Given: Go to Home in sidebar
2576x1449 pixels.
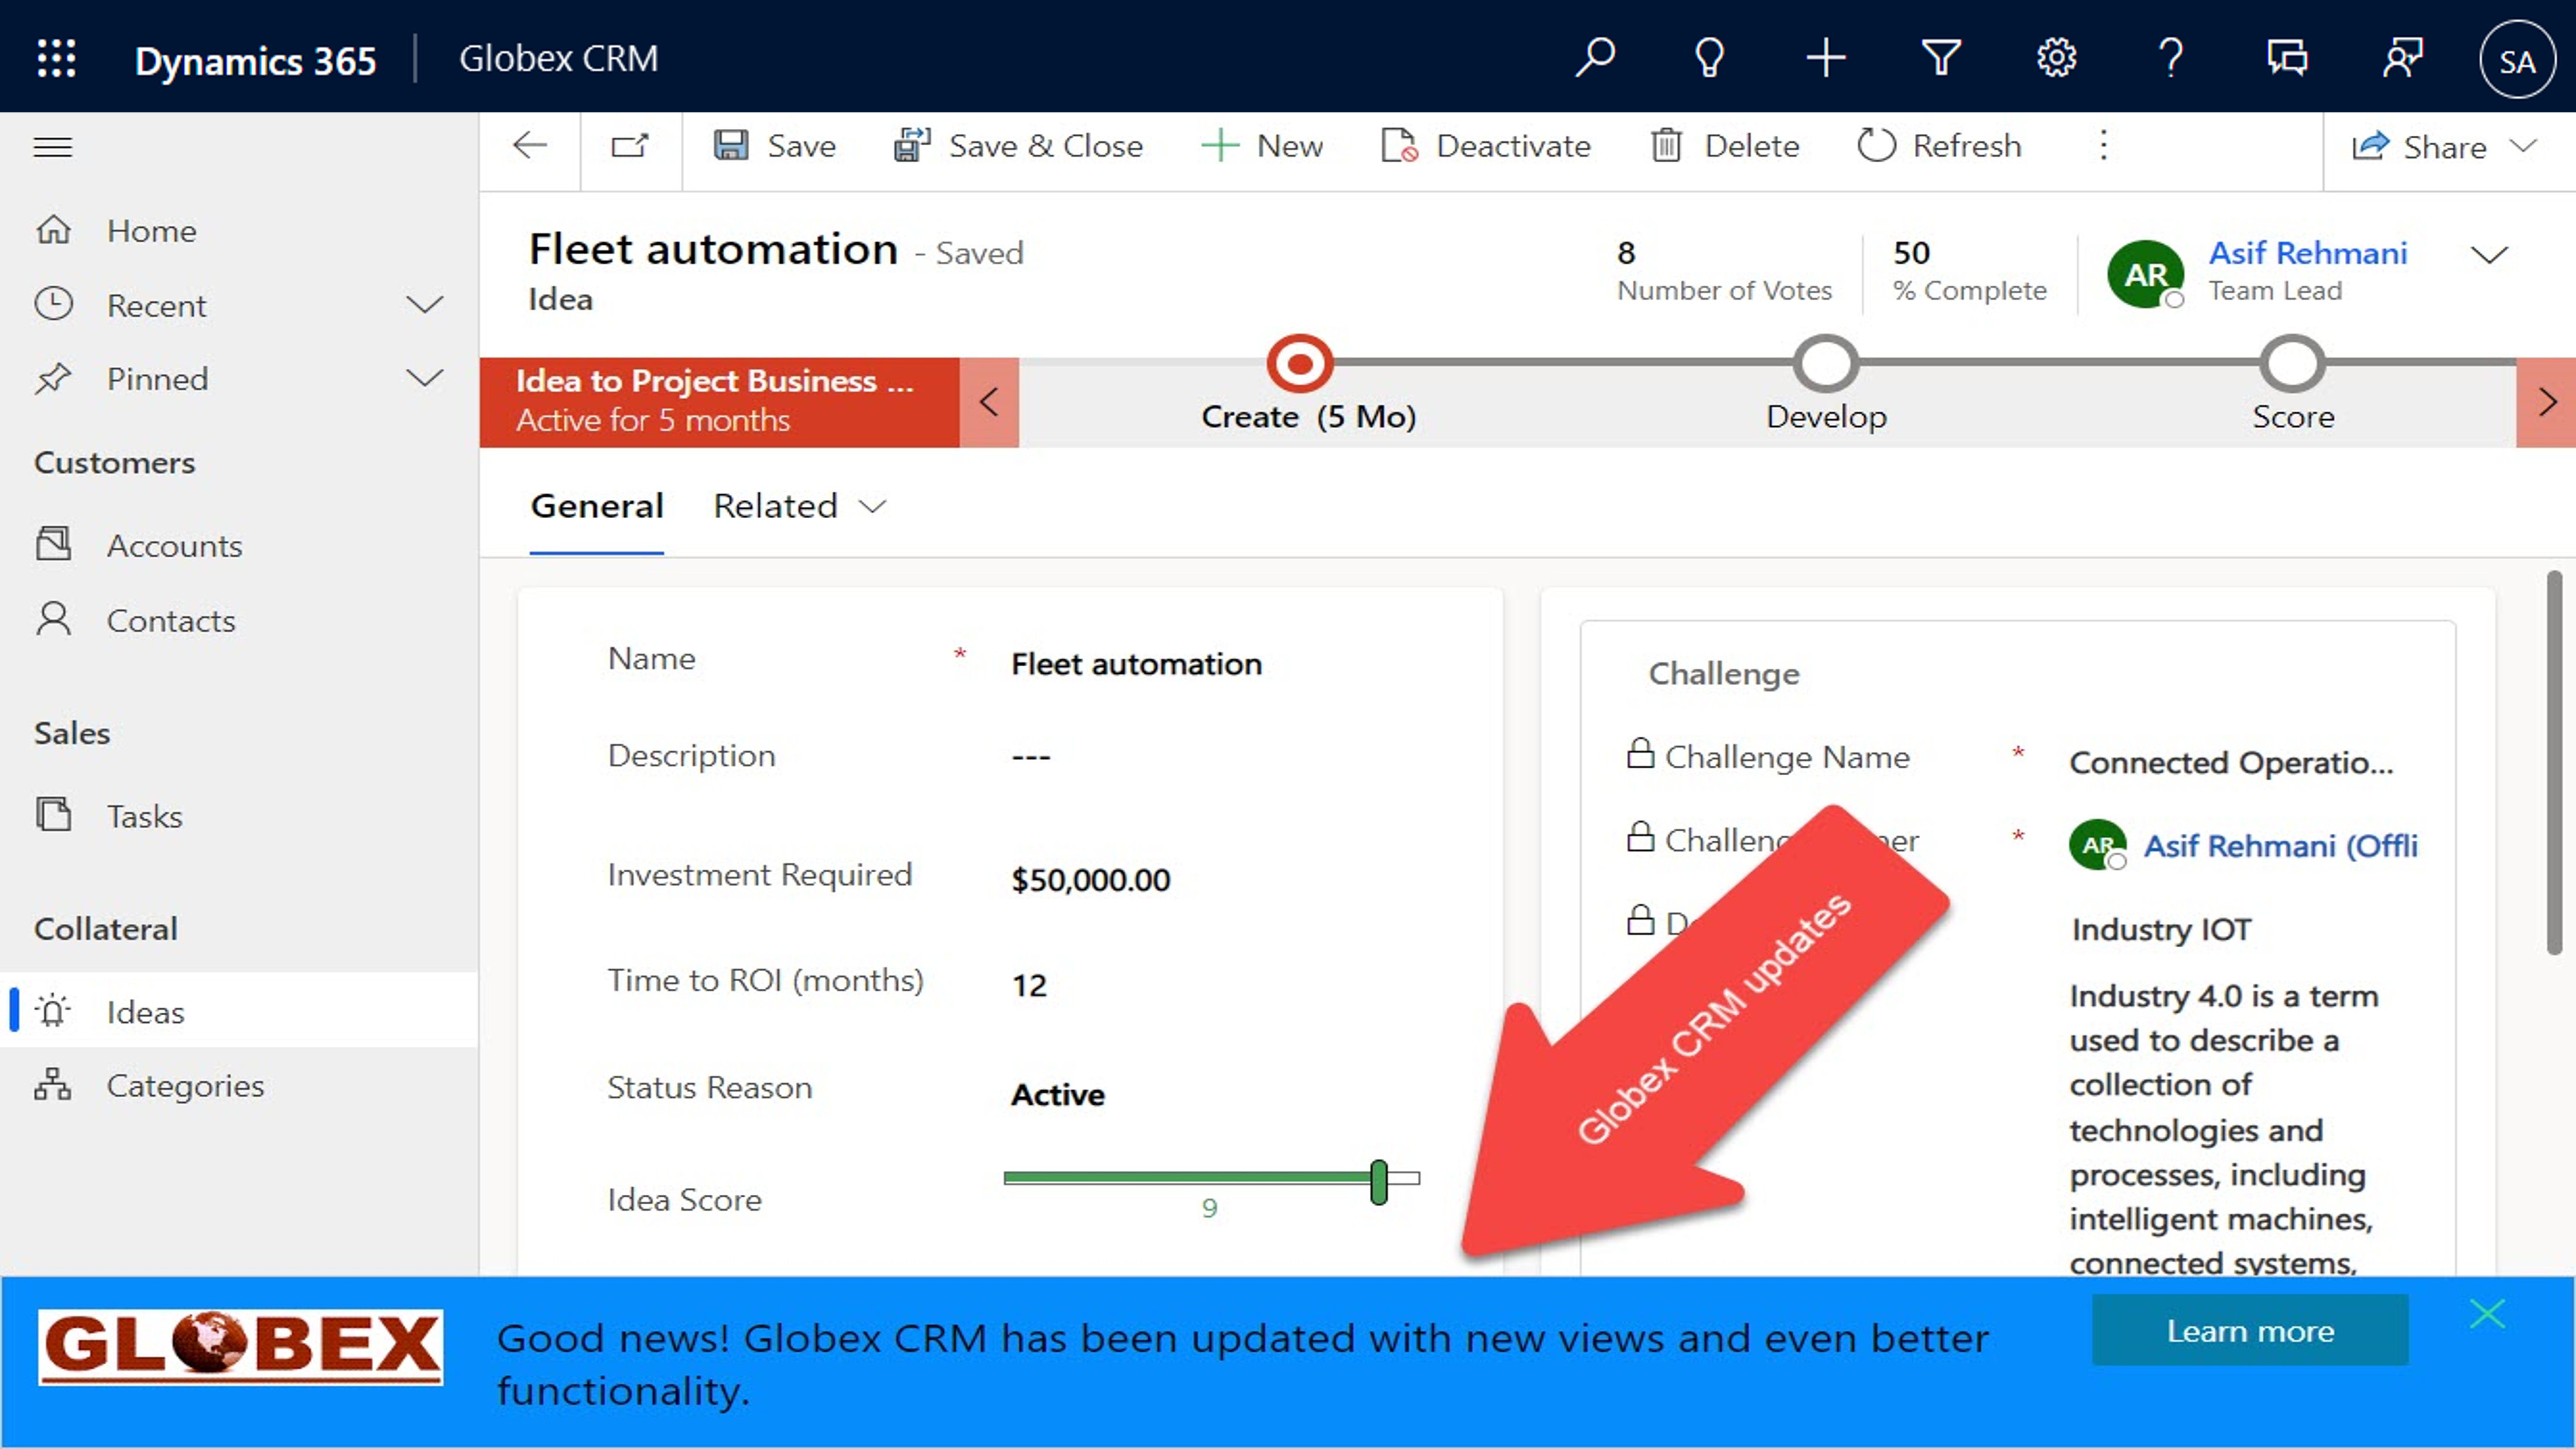Looking at the screenshot, I should coord(151,231).
